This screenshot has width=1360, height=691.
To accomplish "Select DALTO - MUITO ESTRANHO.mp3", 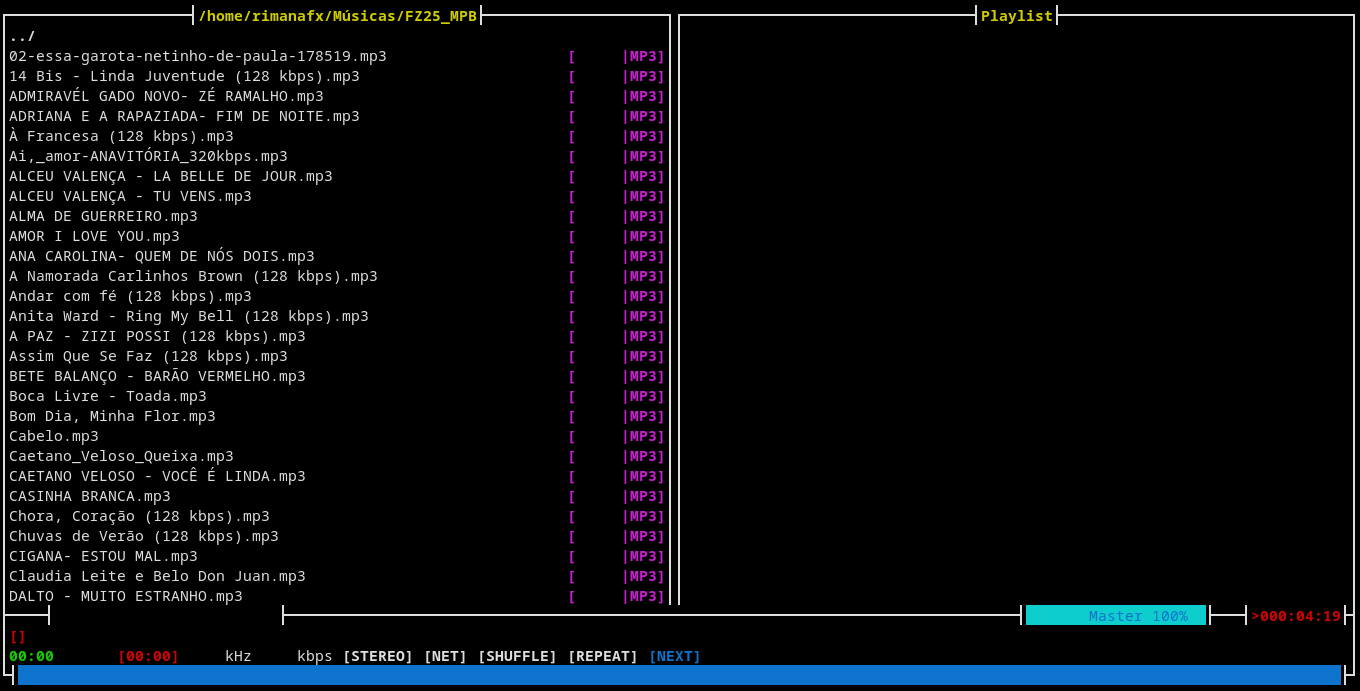I will (126, 596).
